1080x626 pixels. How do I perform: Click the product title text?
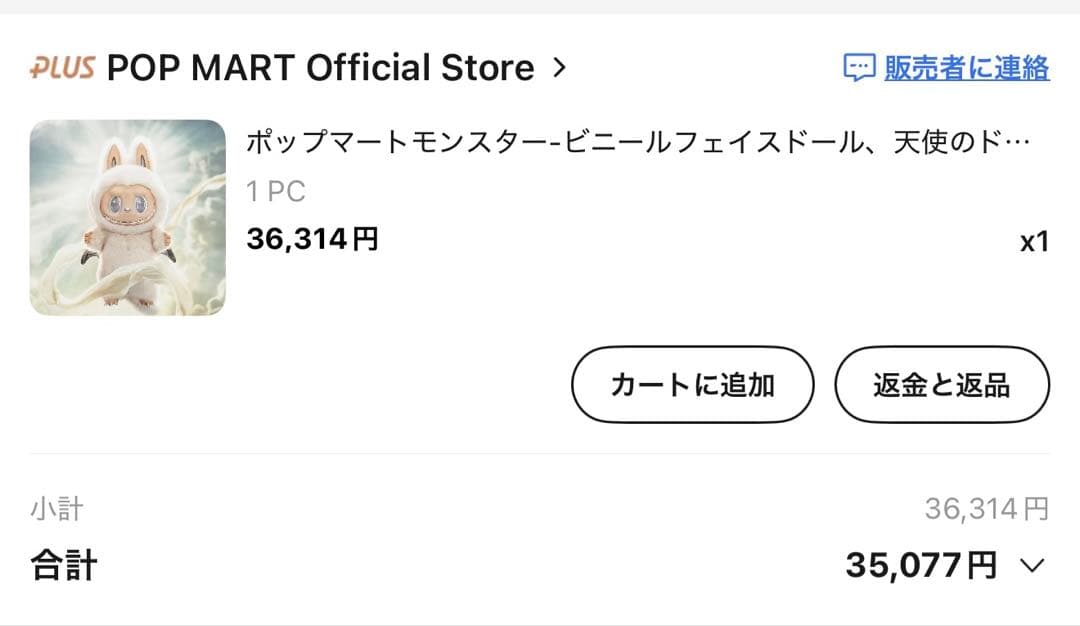tap(600, 142)
